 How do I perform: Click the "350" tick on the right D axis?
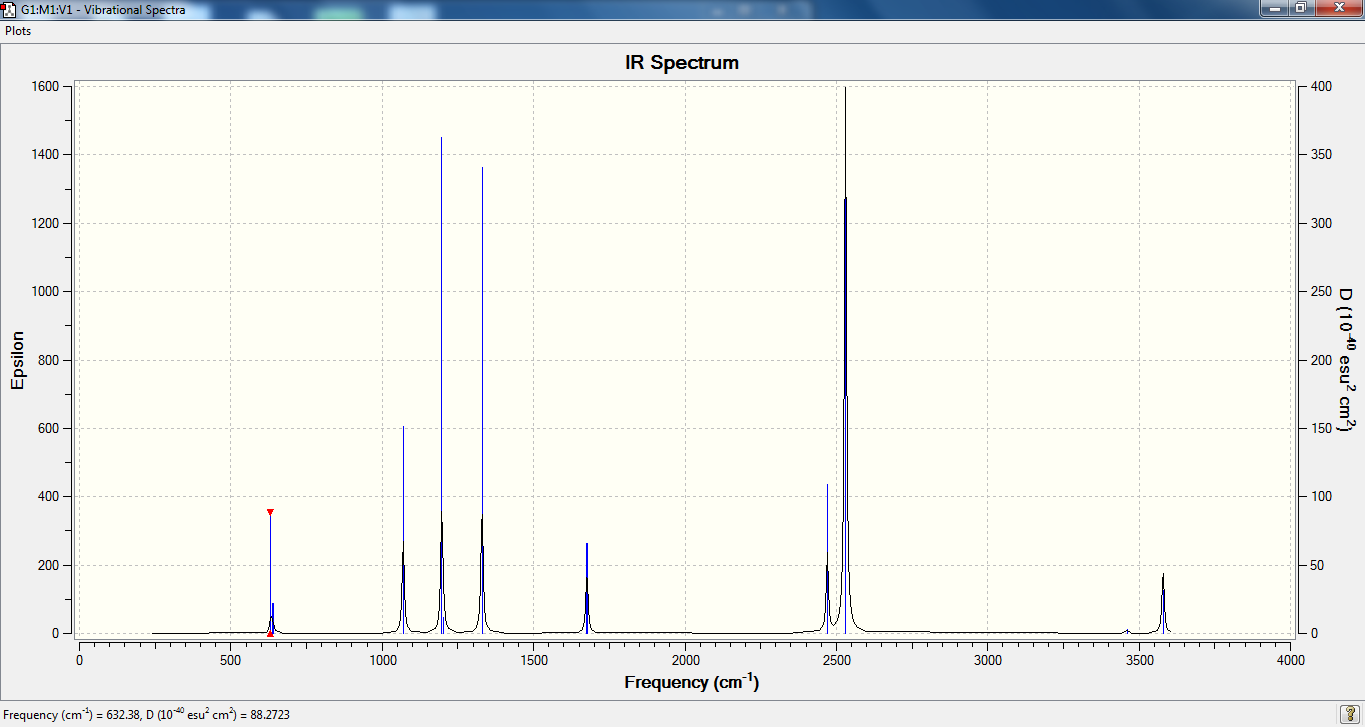pyautogui.click(x=1319, y=155)
